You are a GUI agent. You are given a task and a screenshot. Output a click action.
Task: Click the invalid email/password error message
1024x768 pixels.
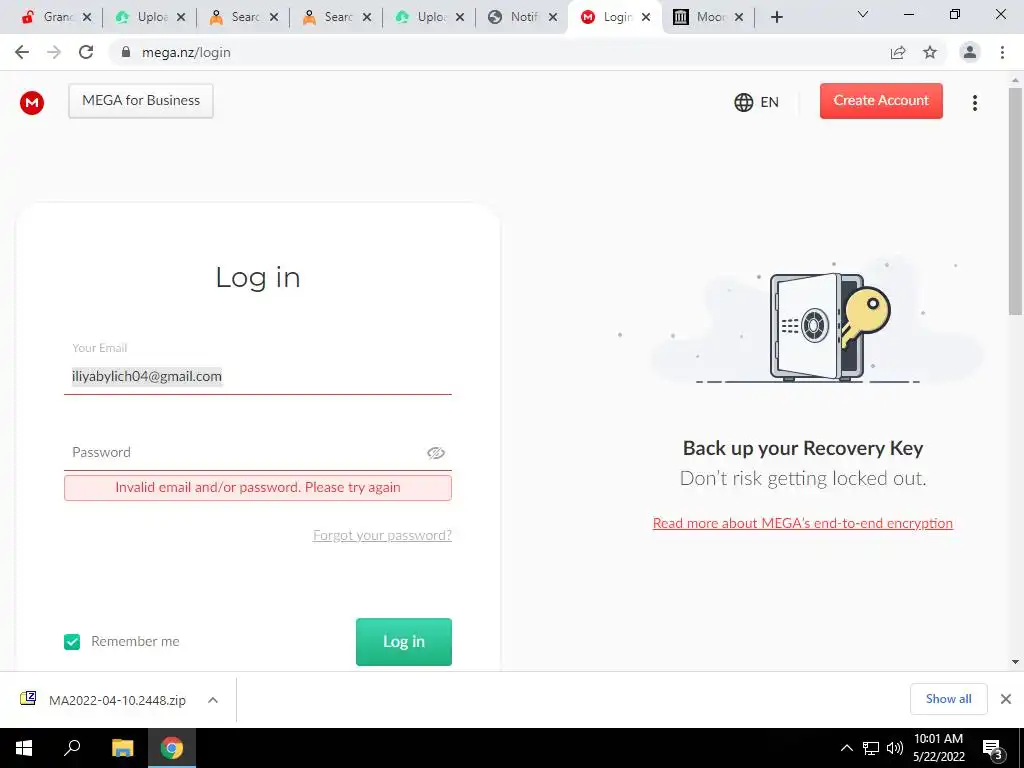click(257, 488)
